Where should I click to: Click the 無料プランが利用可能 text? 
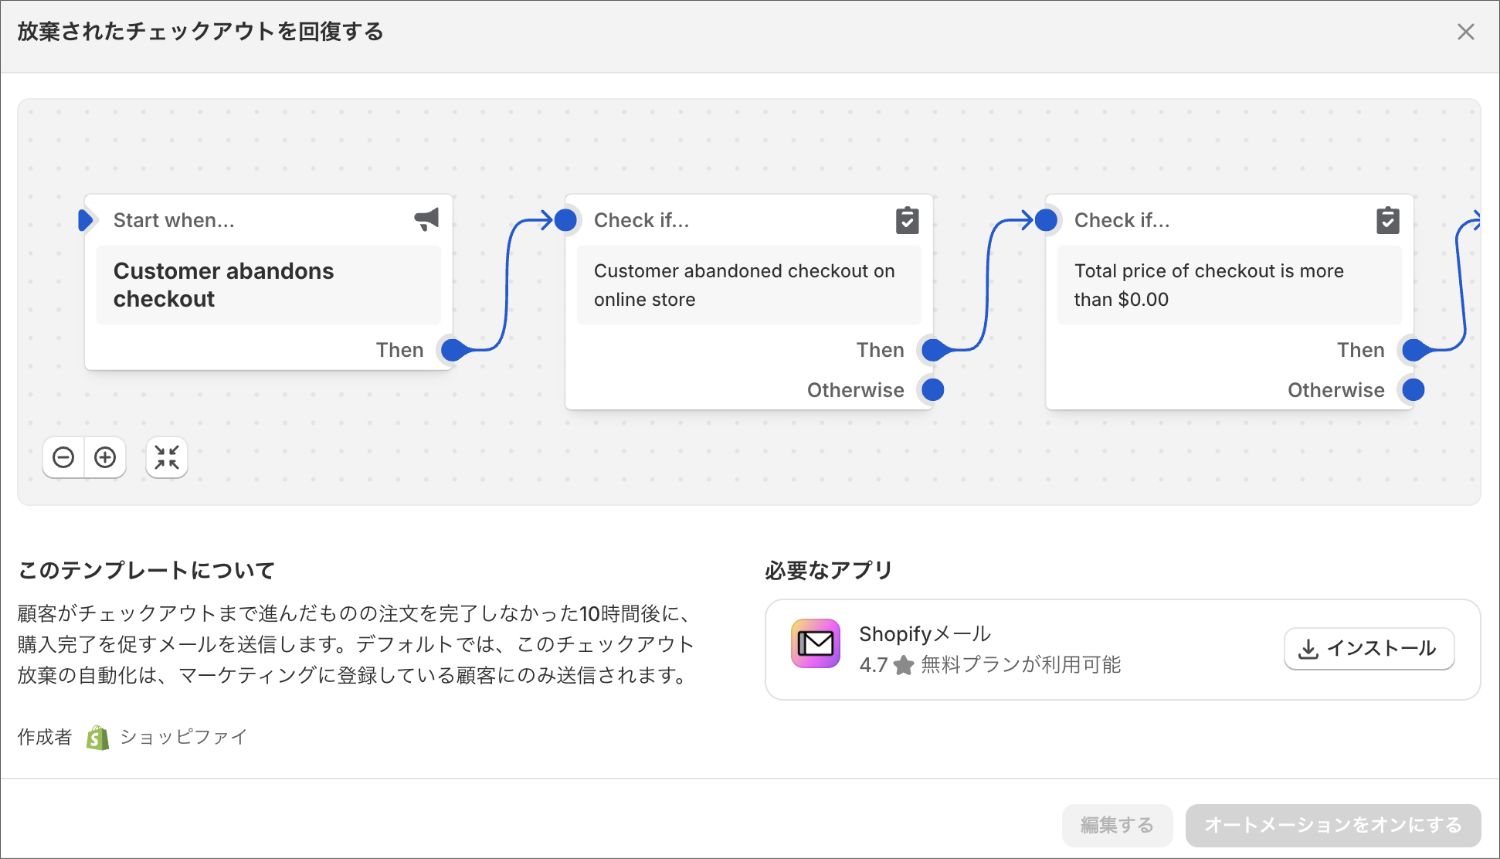(x=1021, y=665)
